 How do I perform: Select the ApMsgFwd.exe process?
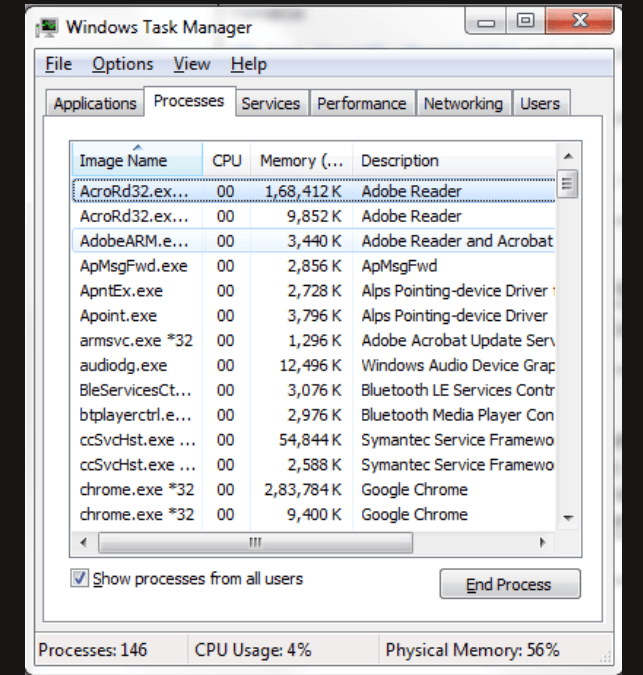coord(314,266)
